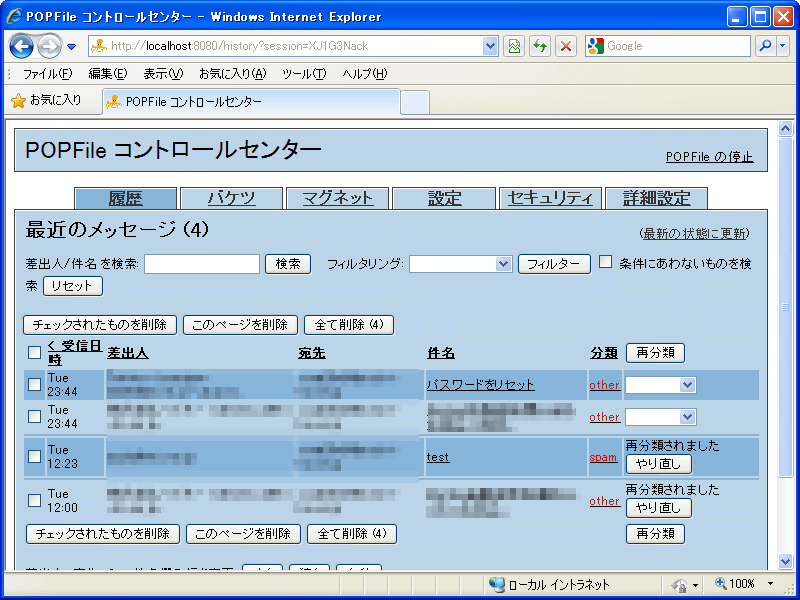Open the 編集(E) menu

pyautogui.click(x=108, y=74)
